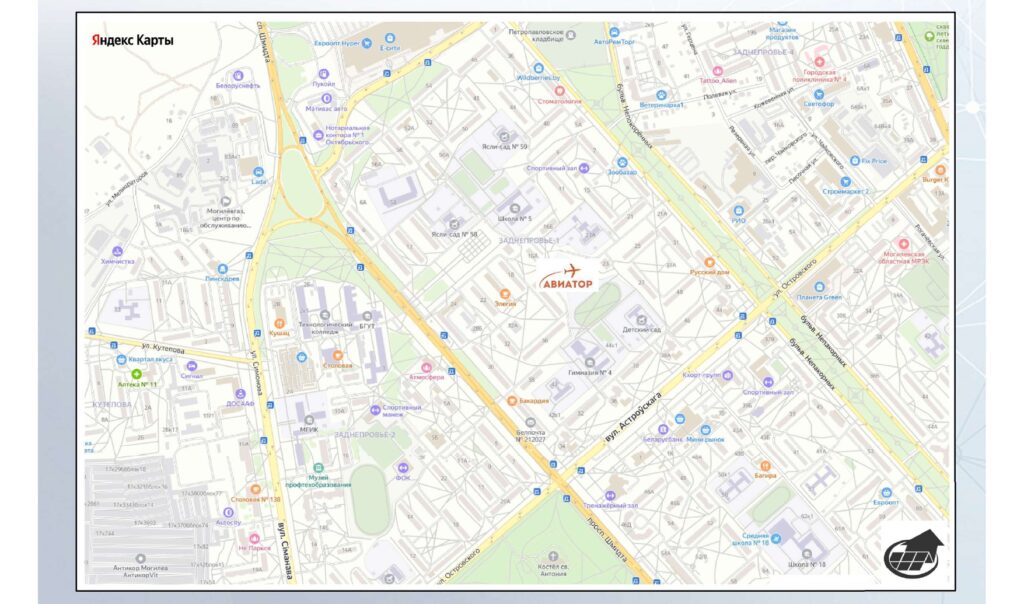Open the Спортивный манеж marker
The width and height of the screenshot is (1024, 604).
click(375, 410)
